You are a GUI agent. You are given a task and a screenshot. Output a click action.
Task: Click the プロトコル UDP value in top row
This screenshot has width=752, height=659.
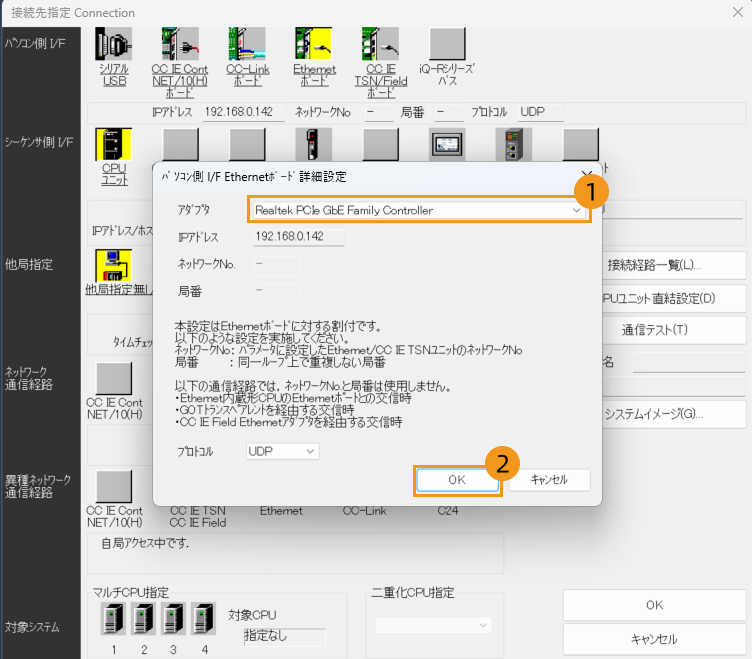[540, 112]
